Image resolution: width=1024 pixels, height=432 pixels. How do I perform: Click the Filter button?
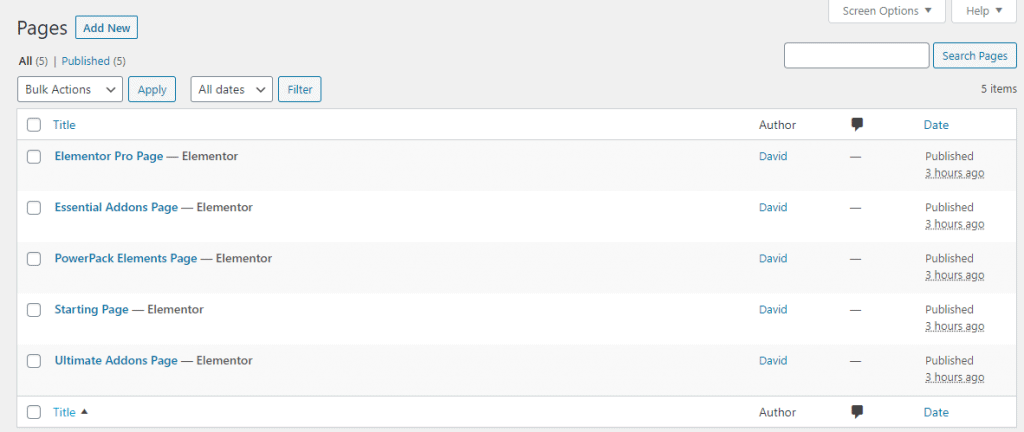click(299, 89)
